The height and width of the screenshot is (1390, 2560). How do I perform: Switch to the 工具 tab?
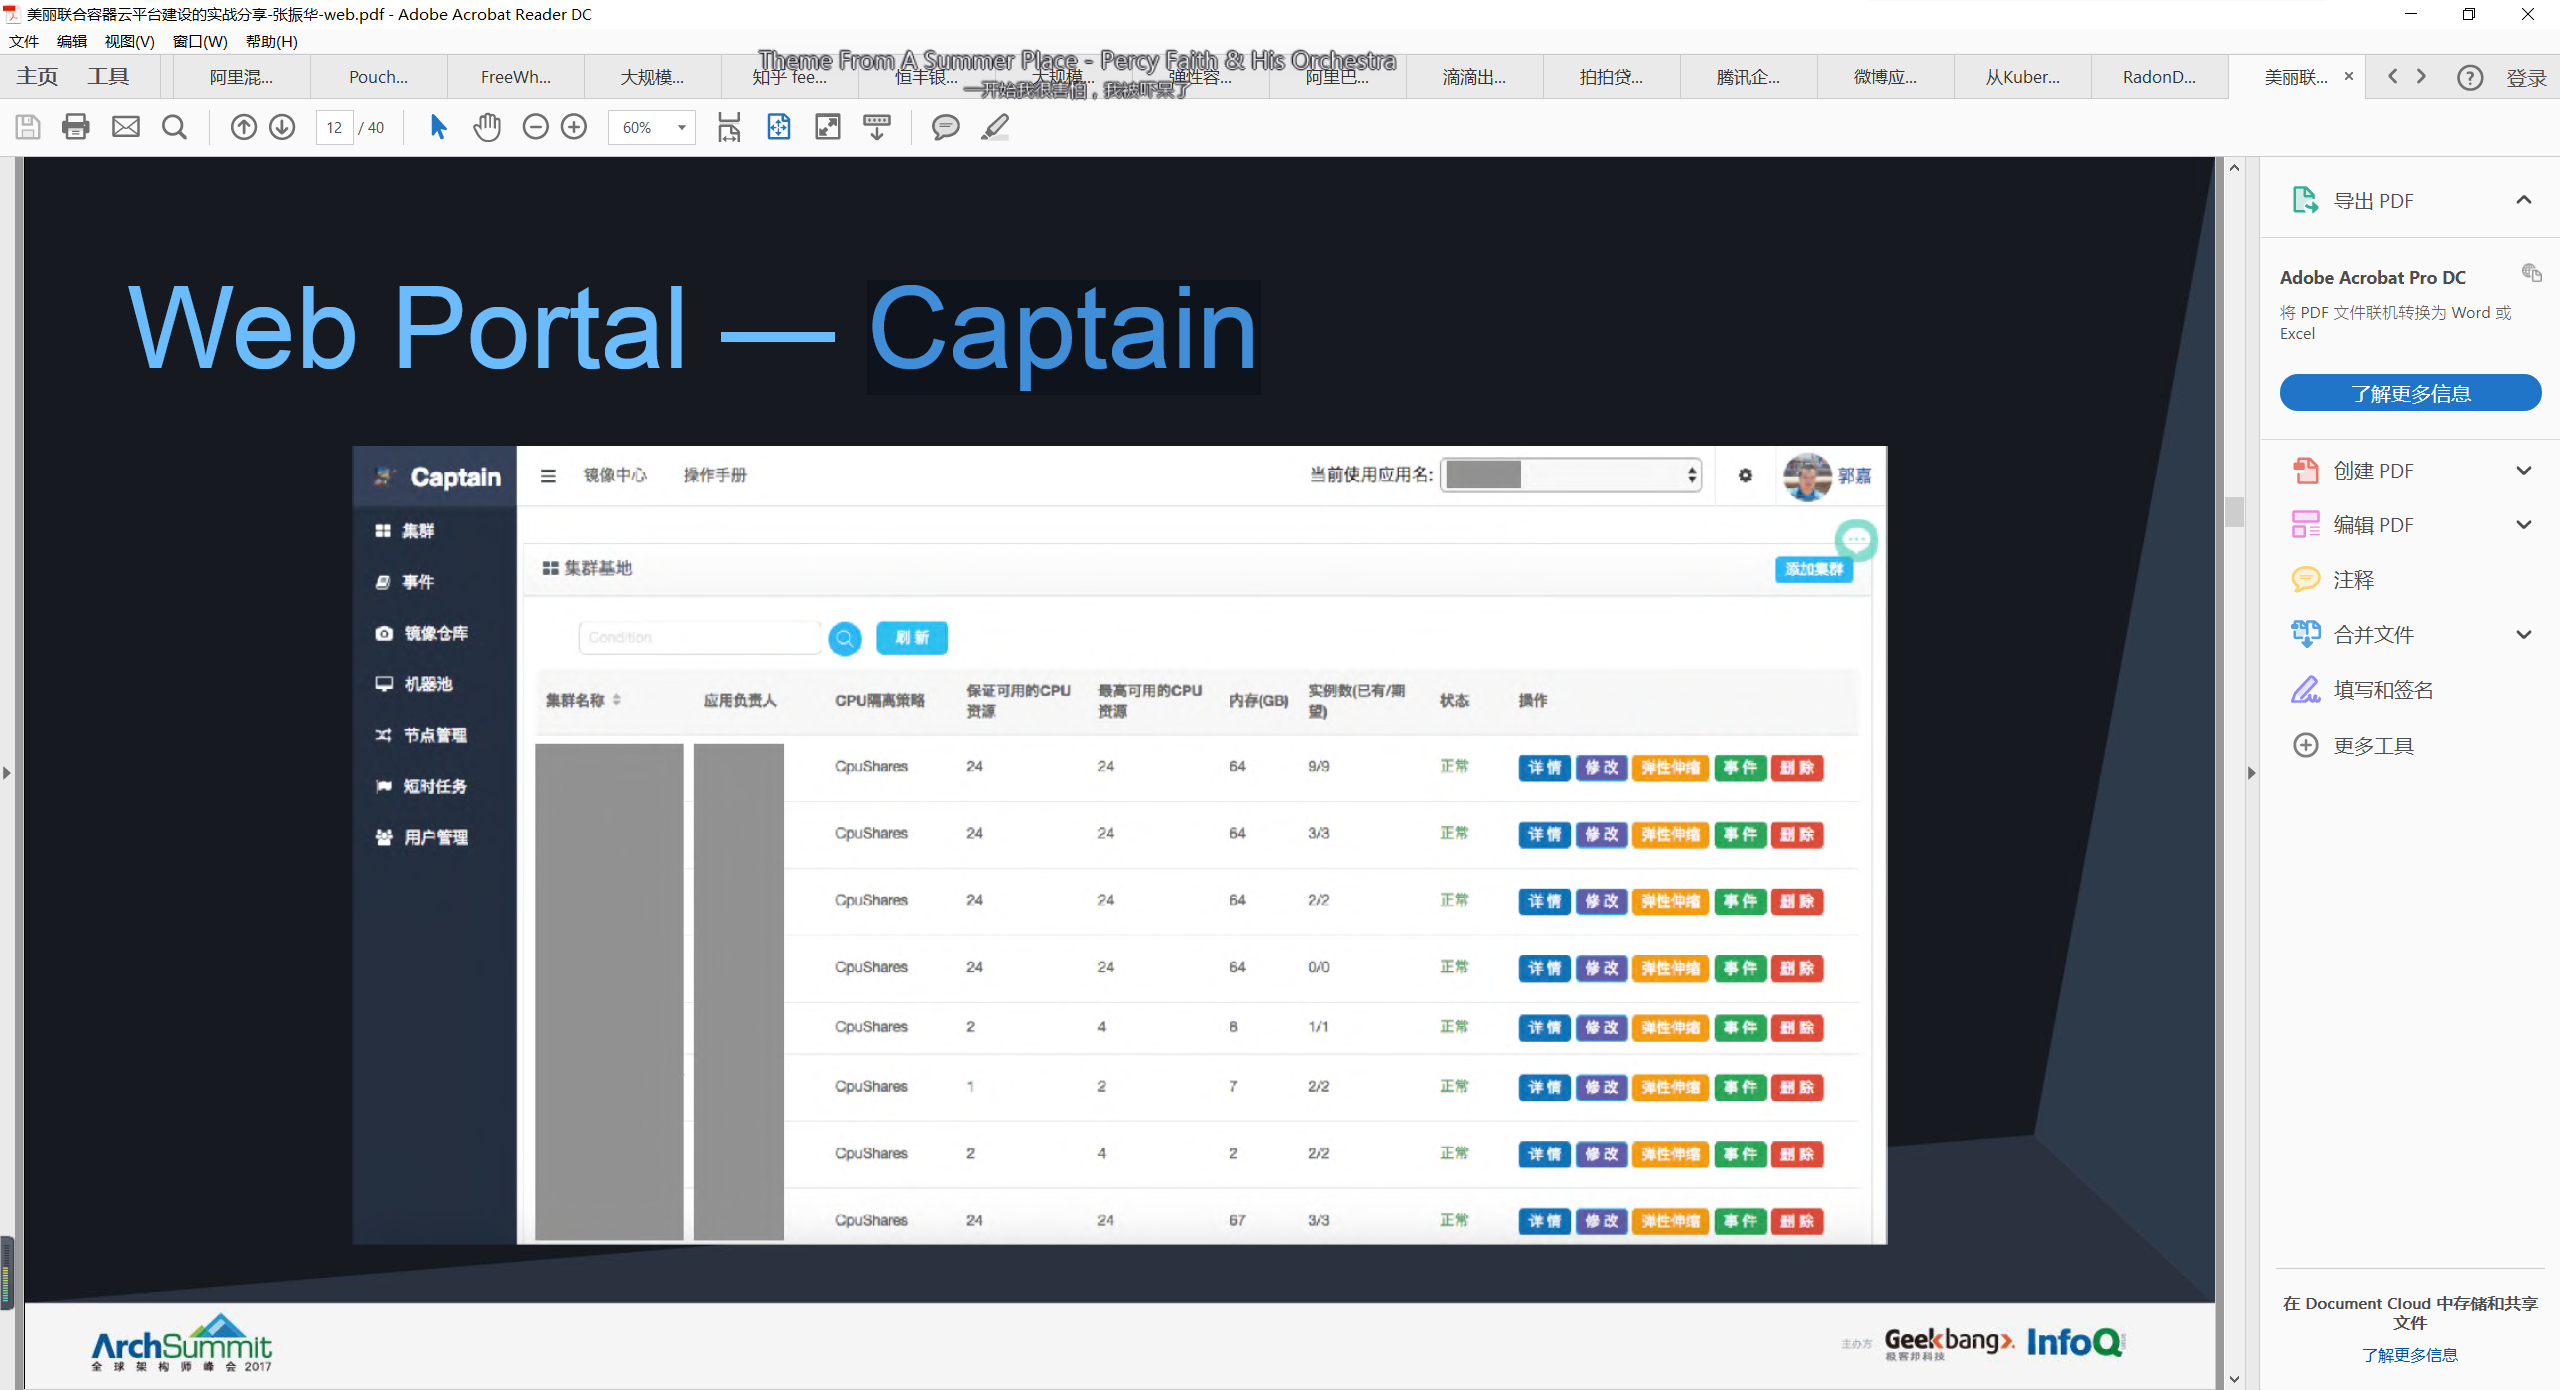pyautogui.click(x=108, y=77)
